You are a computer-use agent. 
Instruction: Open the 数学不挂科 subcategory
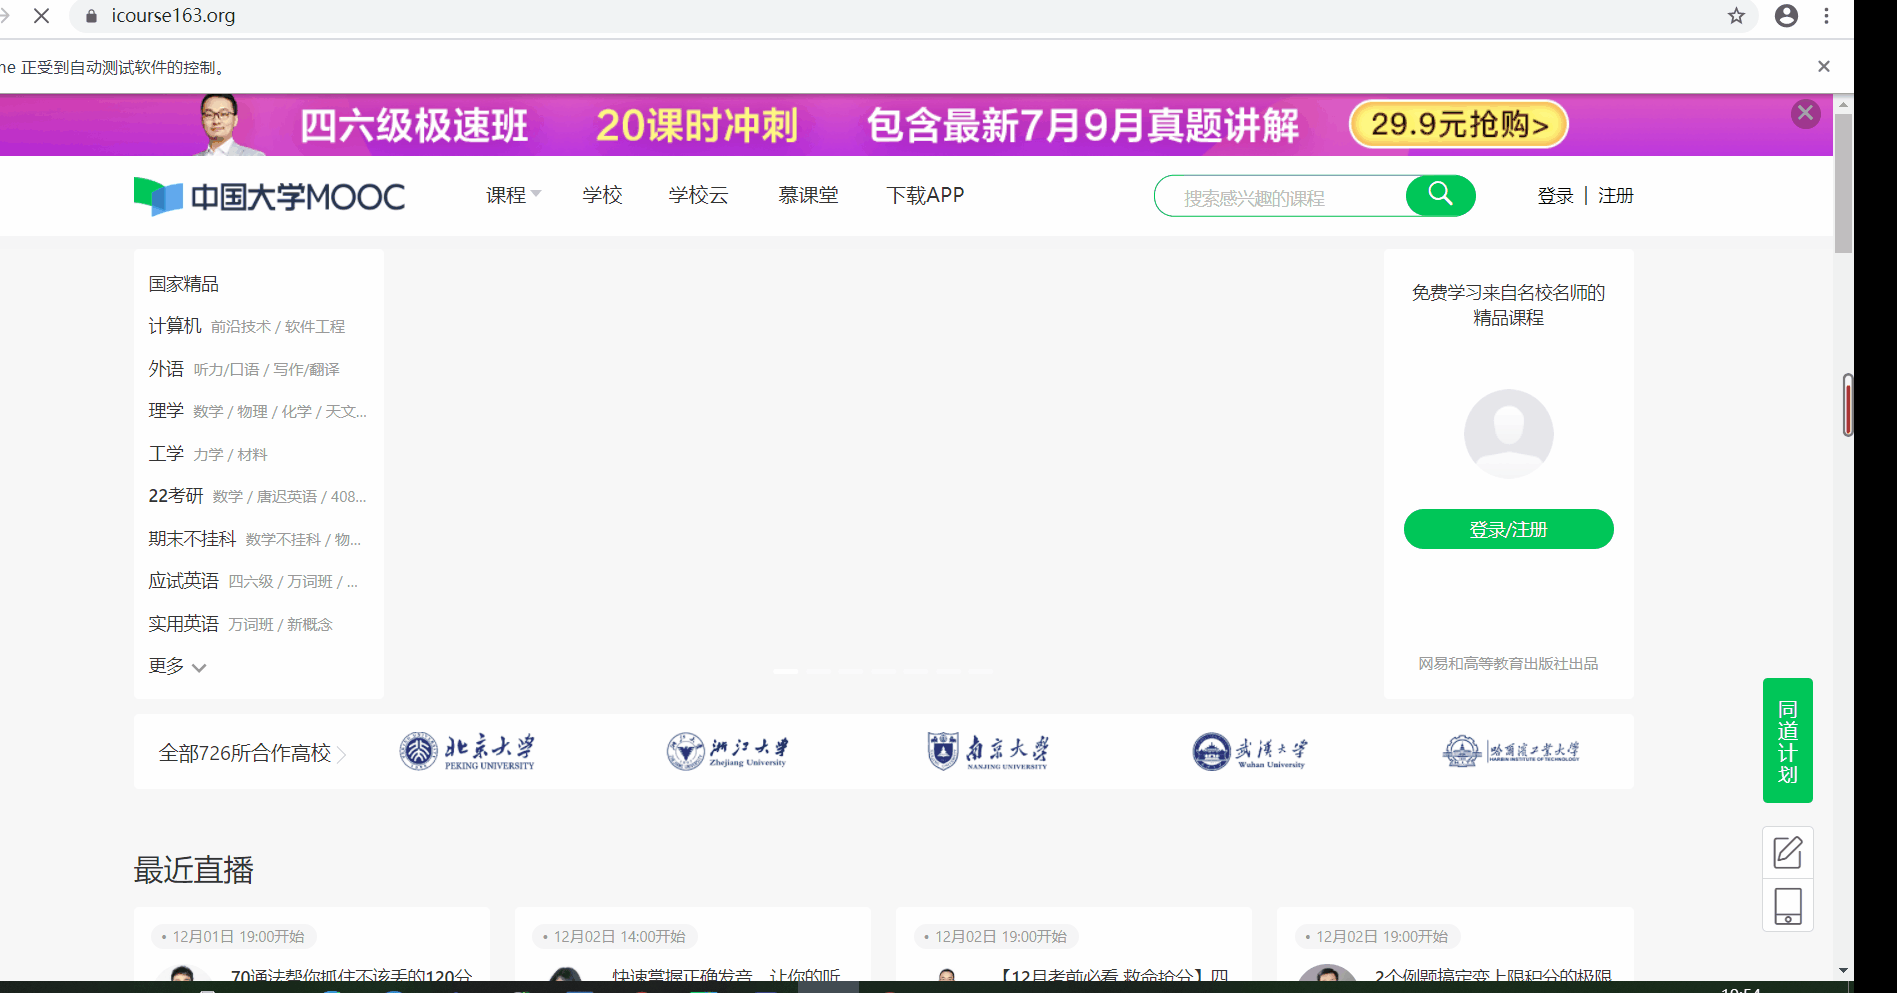[x=283, y=540]
